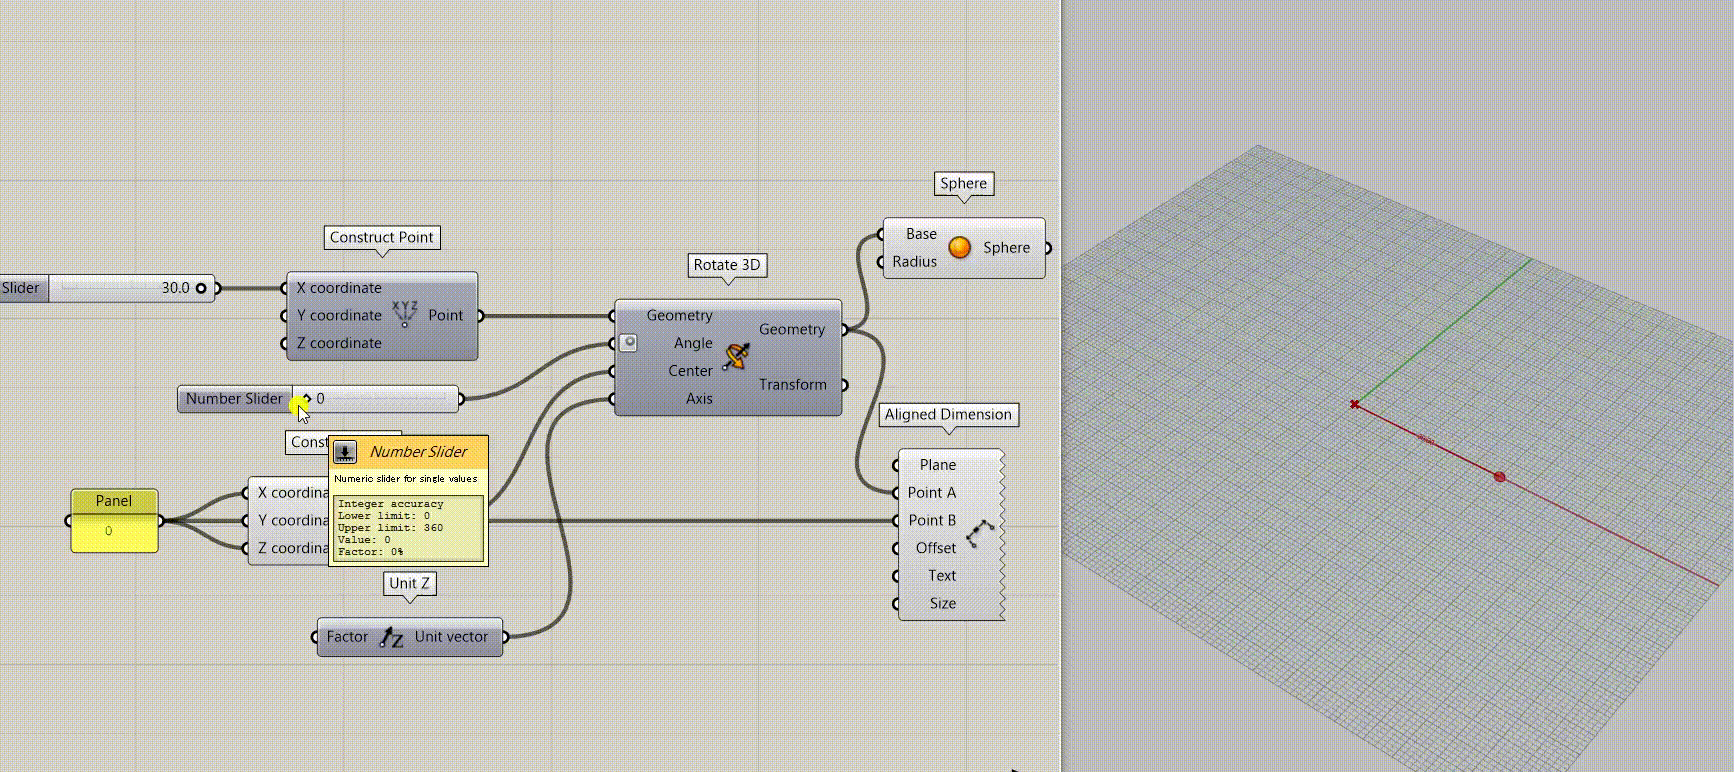
Task: Click the Geometry input of Rotate 3D
Action: click(x=680, y=315)
